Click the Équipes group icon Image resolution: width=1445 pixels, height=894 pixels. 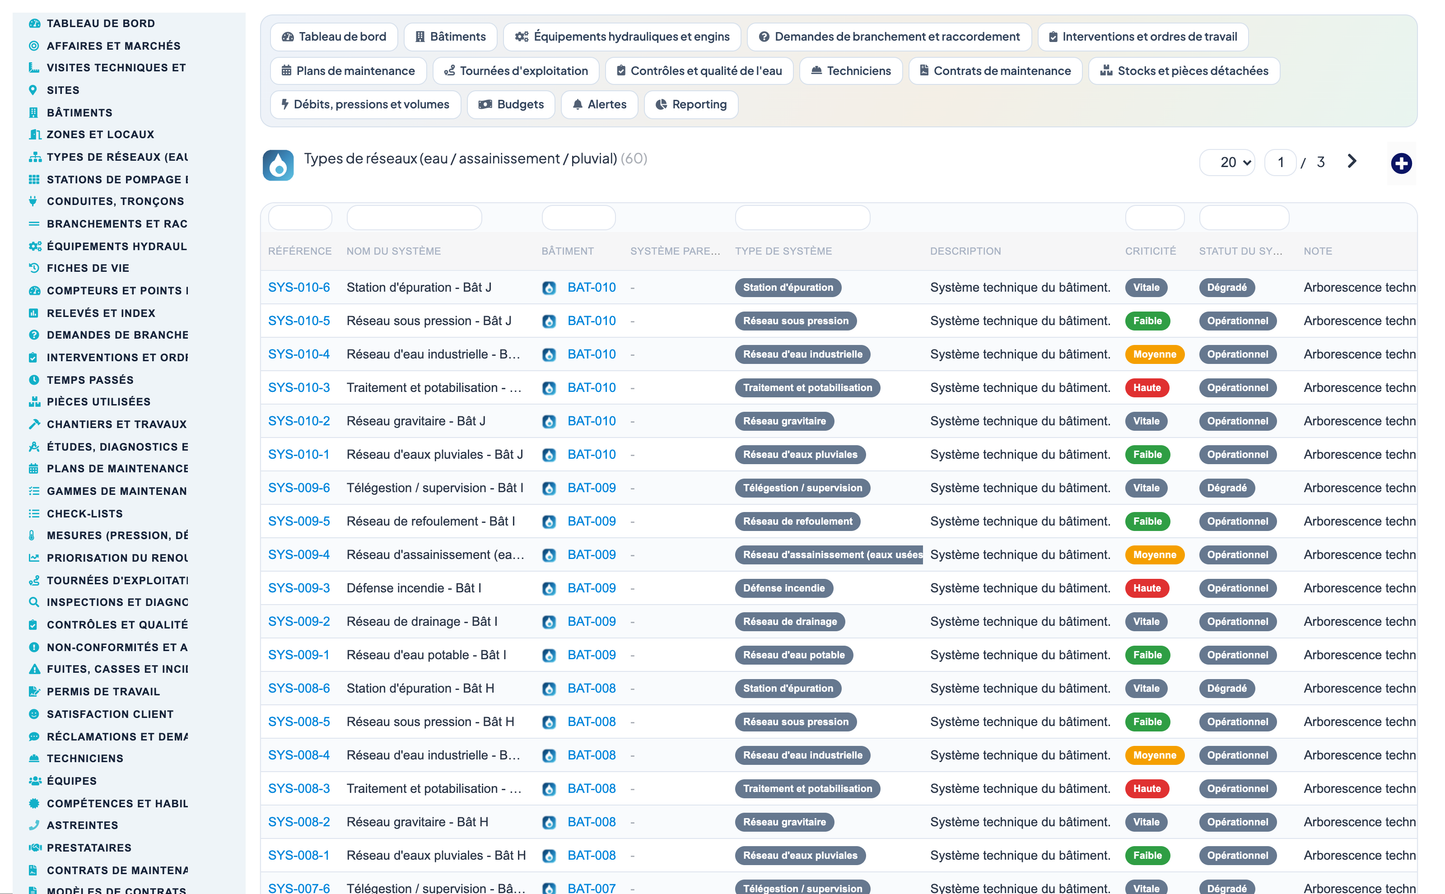(34, 781)
